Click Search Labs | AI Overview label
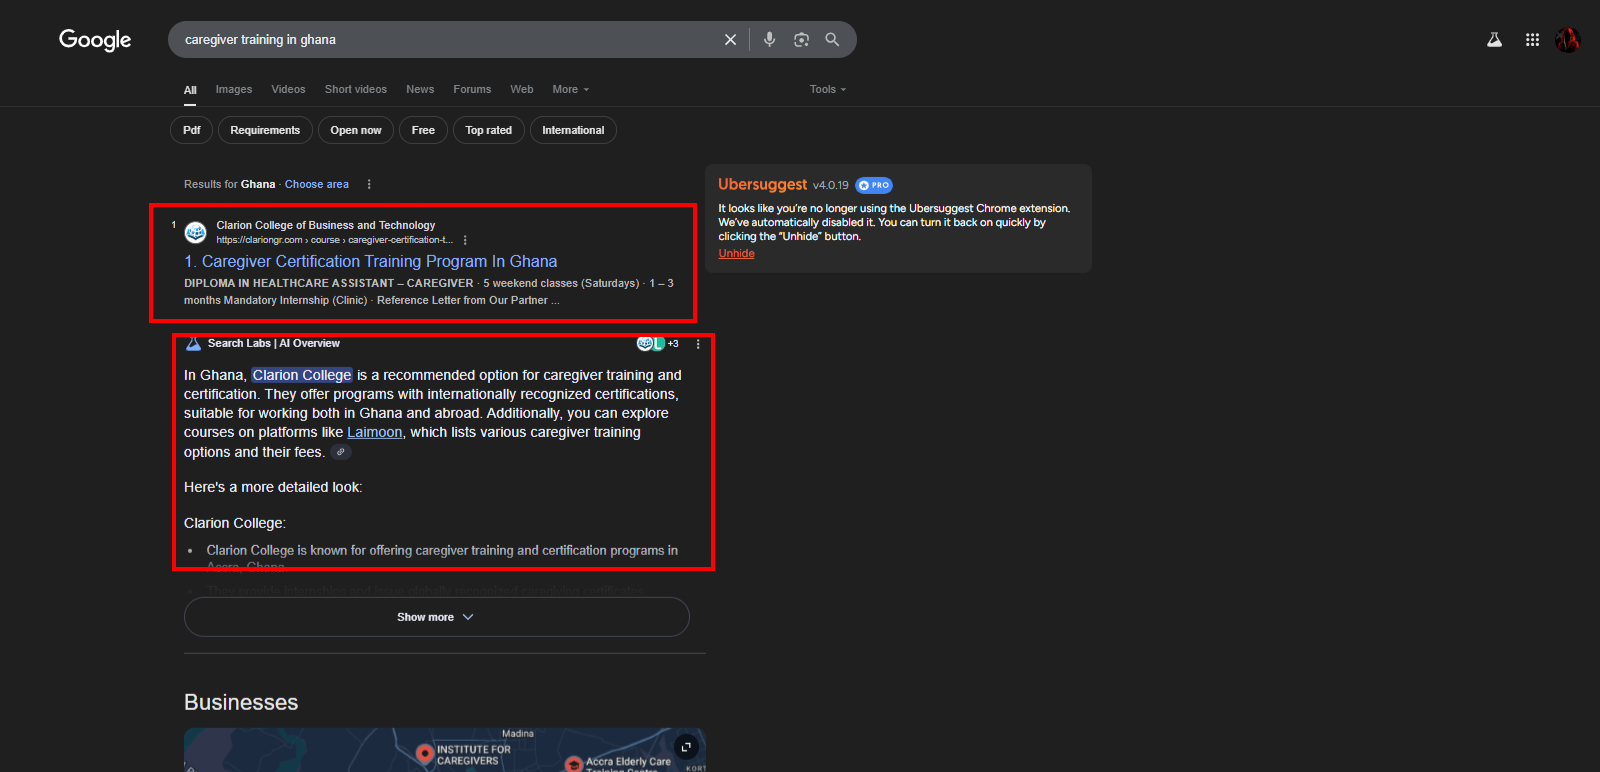Viewport: 1600px width, 772px height. click(274, 344)
